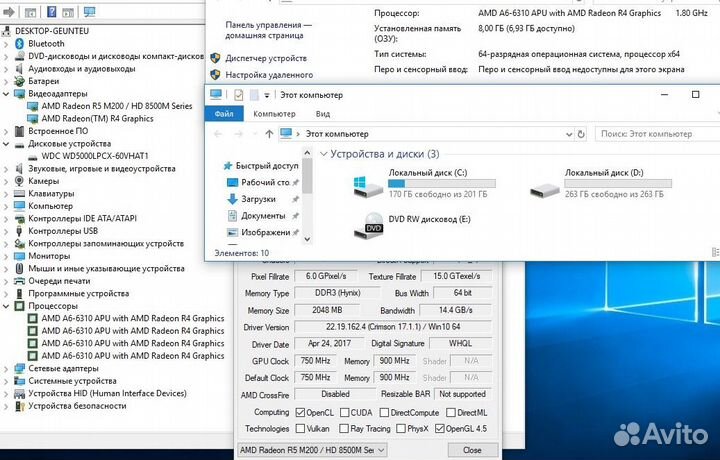The width and height of the screenshot is (720, 460).
Task: Click the Загрузки download arrow icon
Action: (232, 199)
